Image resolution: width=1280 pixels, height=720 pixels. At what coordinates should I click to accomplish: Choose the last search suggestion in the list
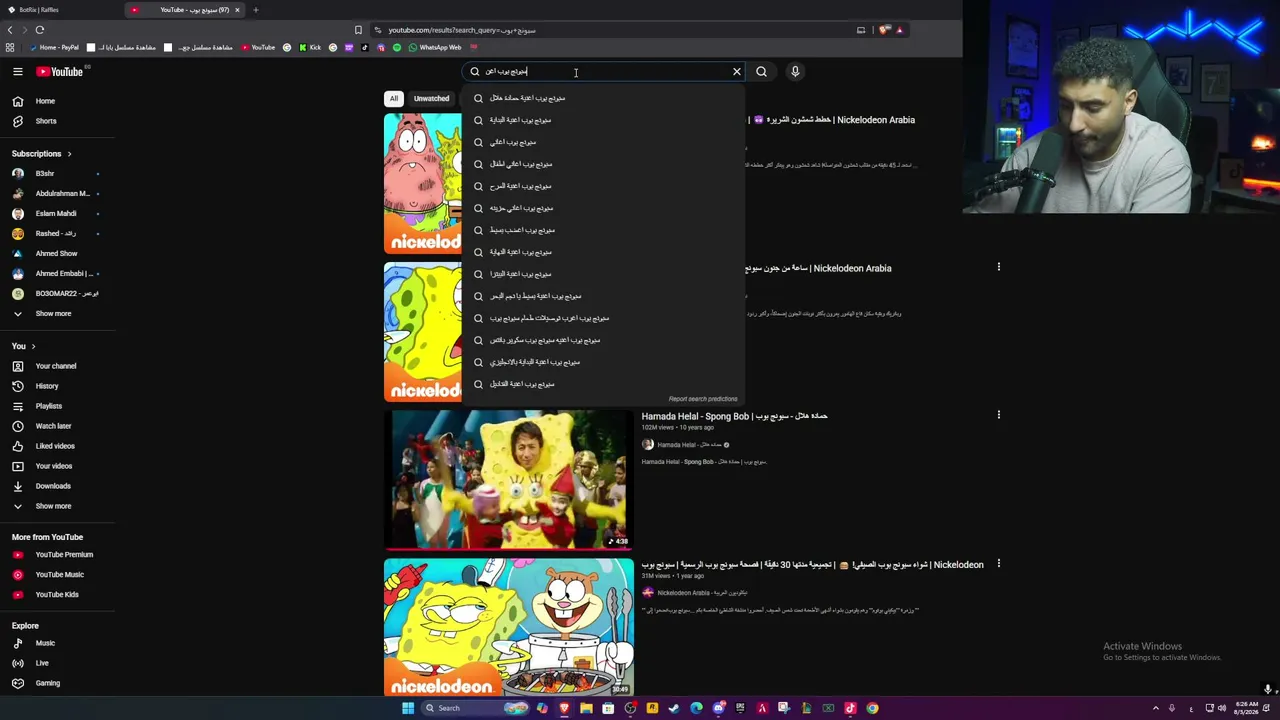[603, 384]
